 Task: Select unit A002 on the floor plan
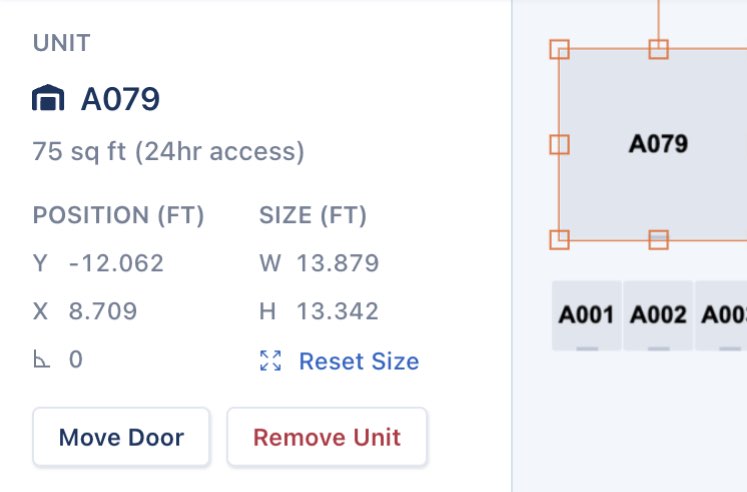(x=658, y=315)
